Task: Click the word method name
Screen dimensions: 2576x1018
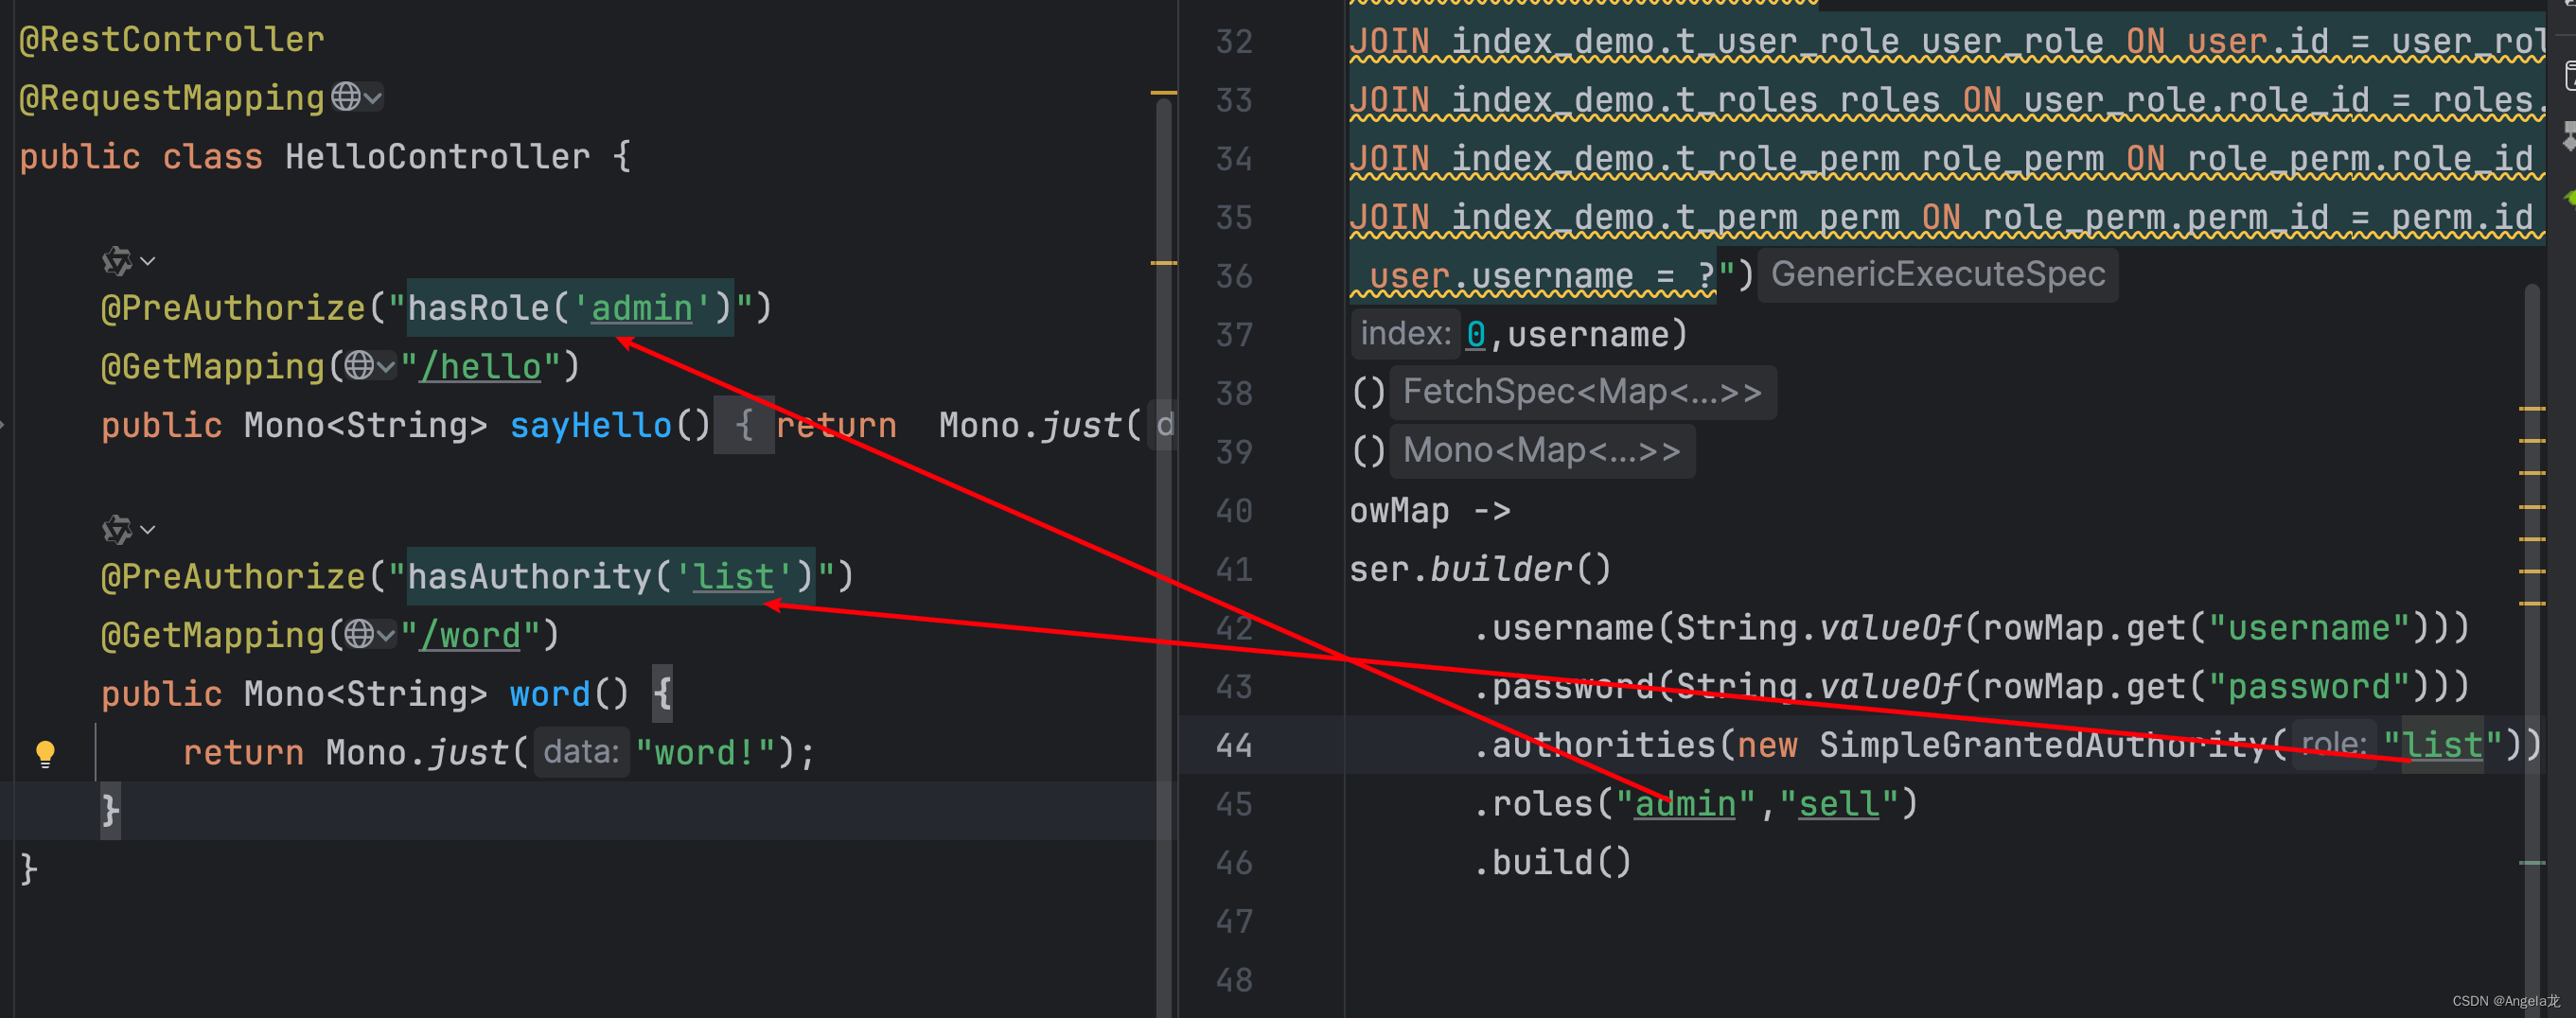Action: point(550,694)
